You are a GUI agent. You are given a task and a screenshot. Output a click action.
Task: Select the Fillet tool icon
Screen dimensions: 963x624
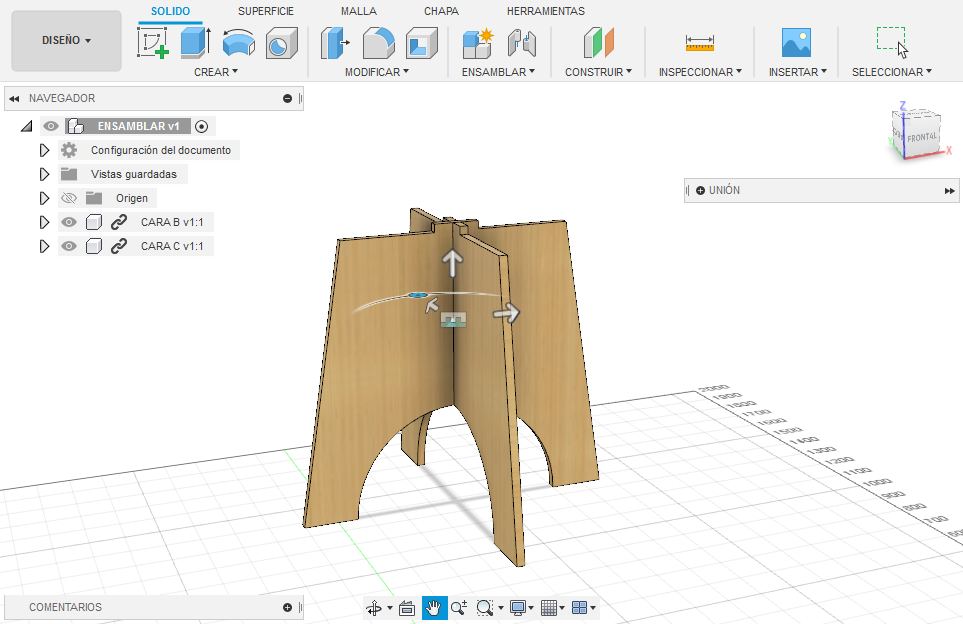click(x=378, y=43)
